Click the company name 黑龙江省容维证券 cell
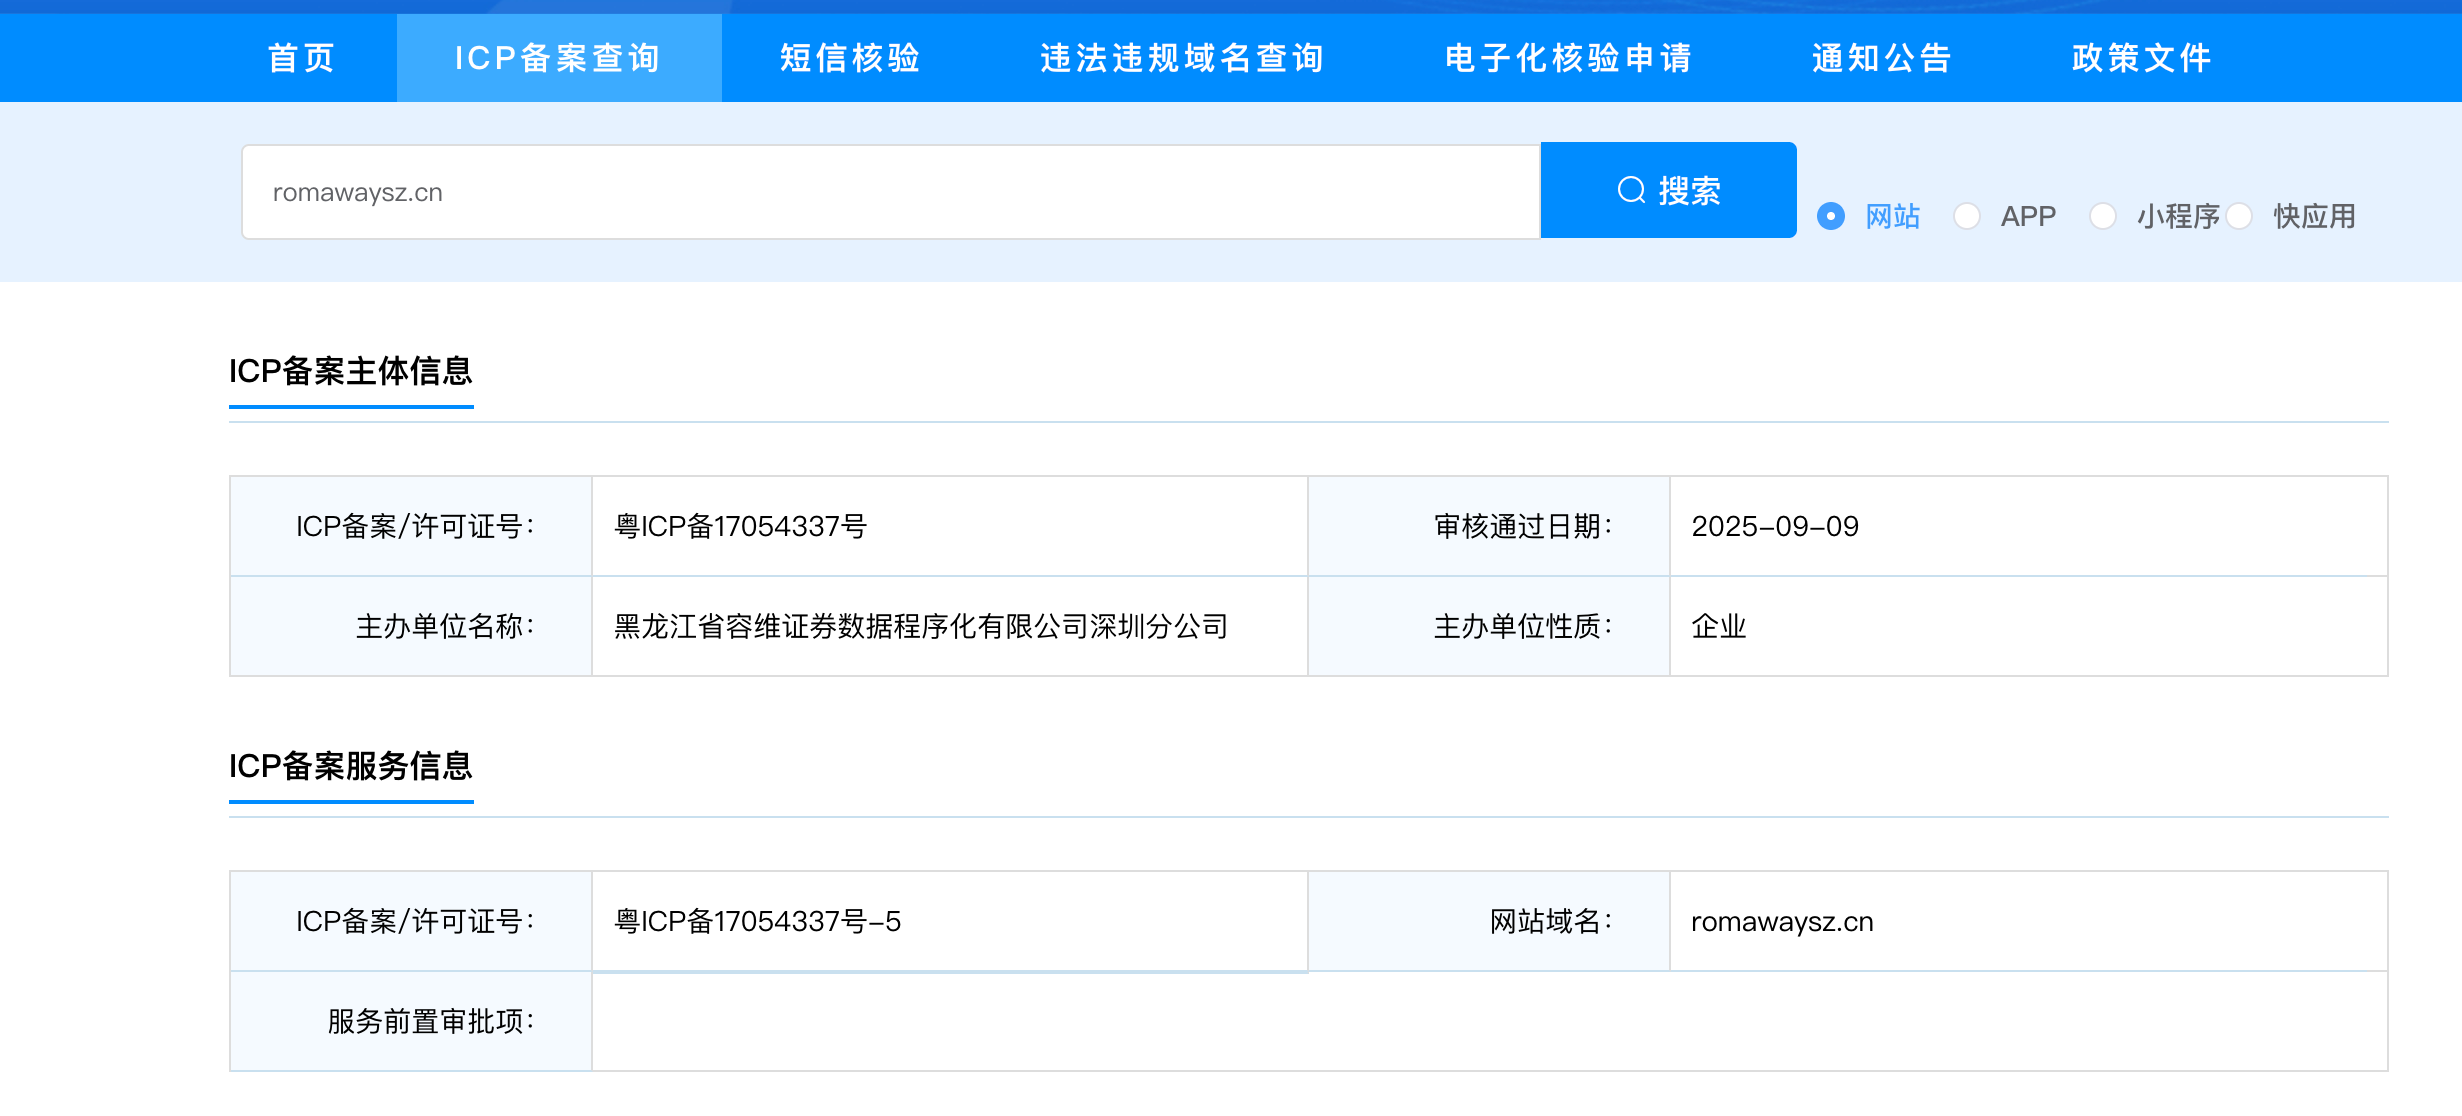 click(920, 626)
